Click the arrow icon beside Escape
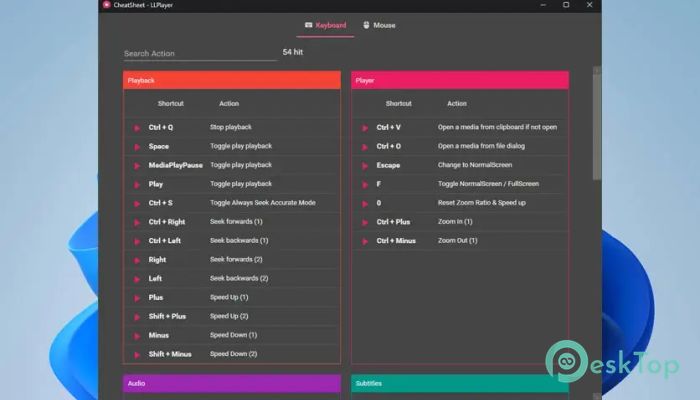 coord(365,166)
